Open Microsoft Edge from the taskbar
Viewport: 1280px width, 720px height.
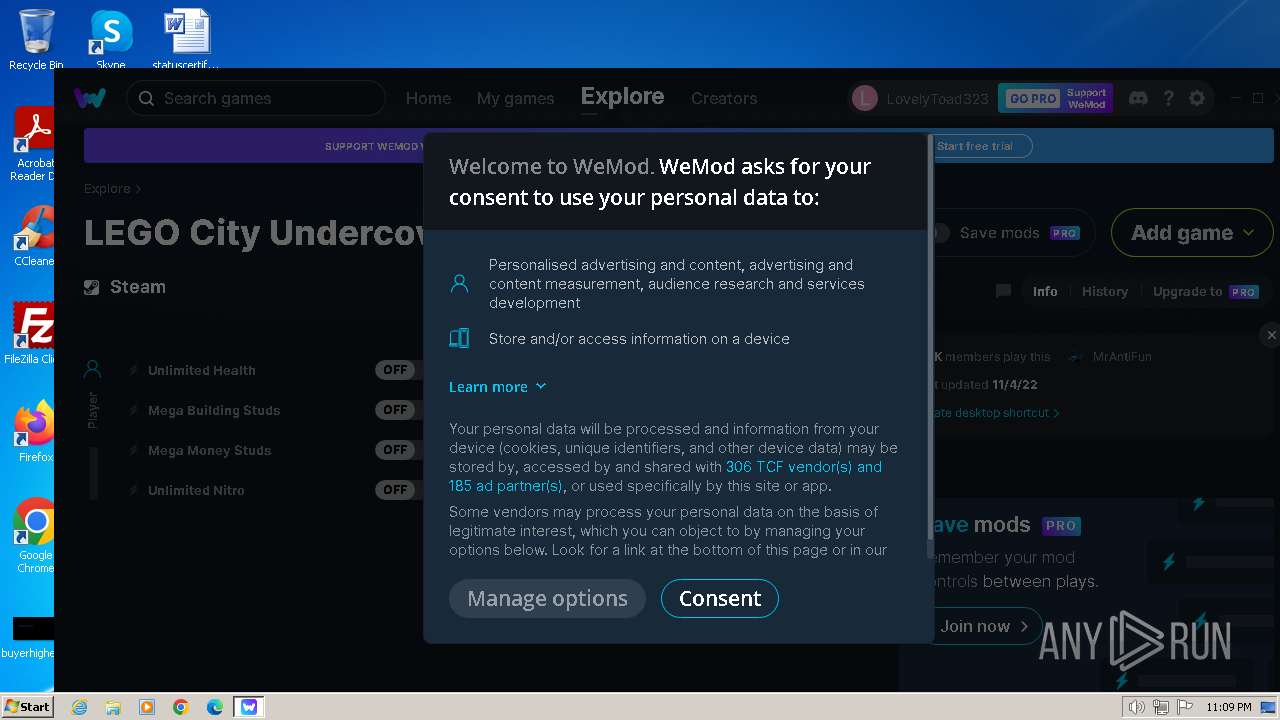[x=215, y=707]
